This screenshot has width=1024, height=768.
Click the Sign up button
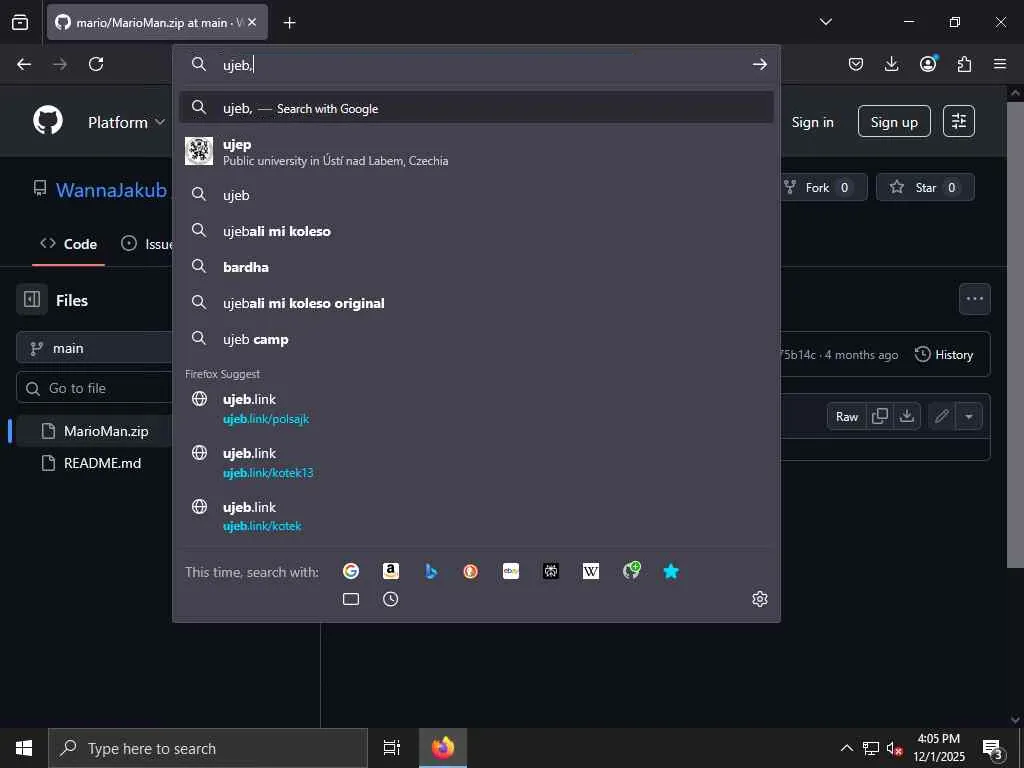894,121
